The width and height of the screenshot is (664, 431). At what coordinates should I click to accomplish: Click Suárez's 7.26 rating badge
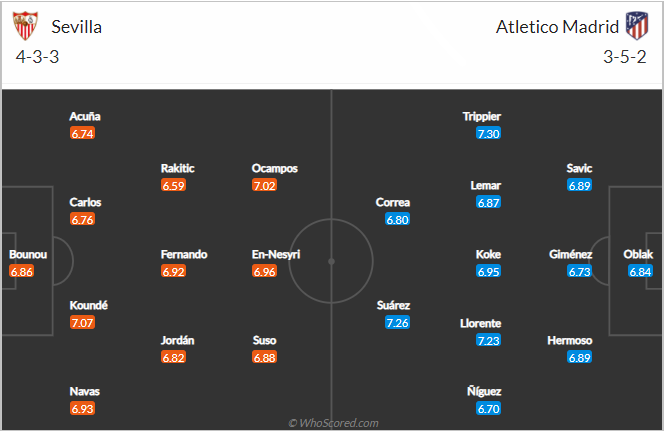click(x=397, y=323)
